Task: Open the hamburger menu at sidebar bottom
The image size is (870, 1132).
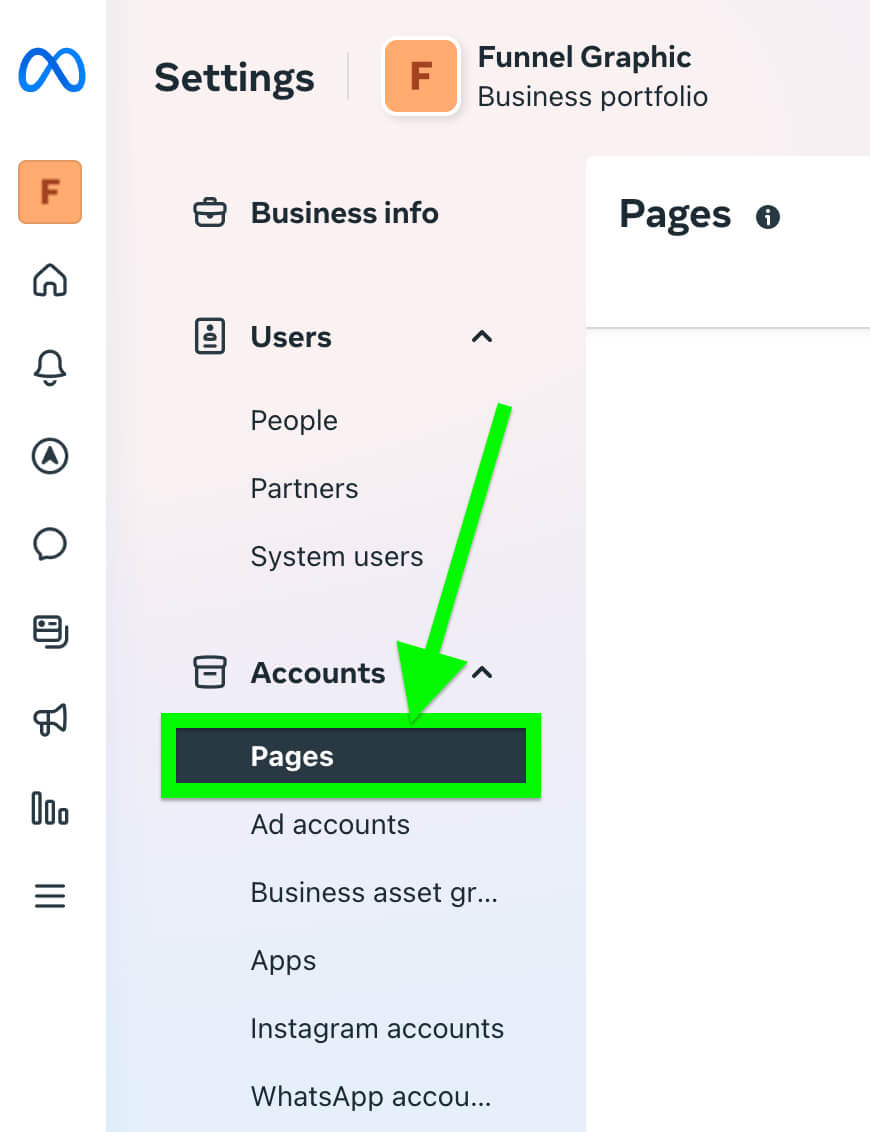Action: point(48,896)
